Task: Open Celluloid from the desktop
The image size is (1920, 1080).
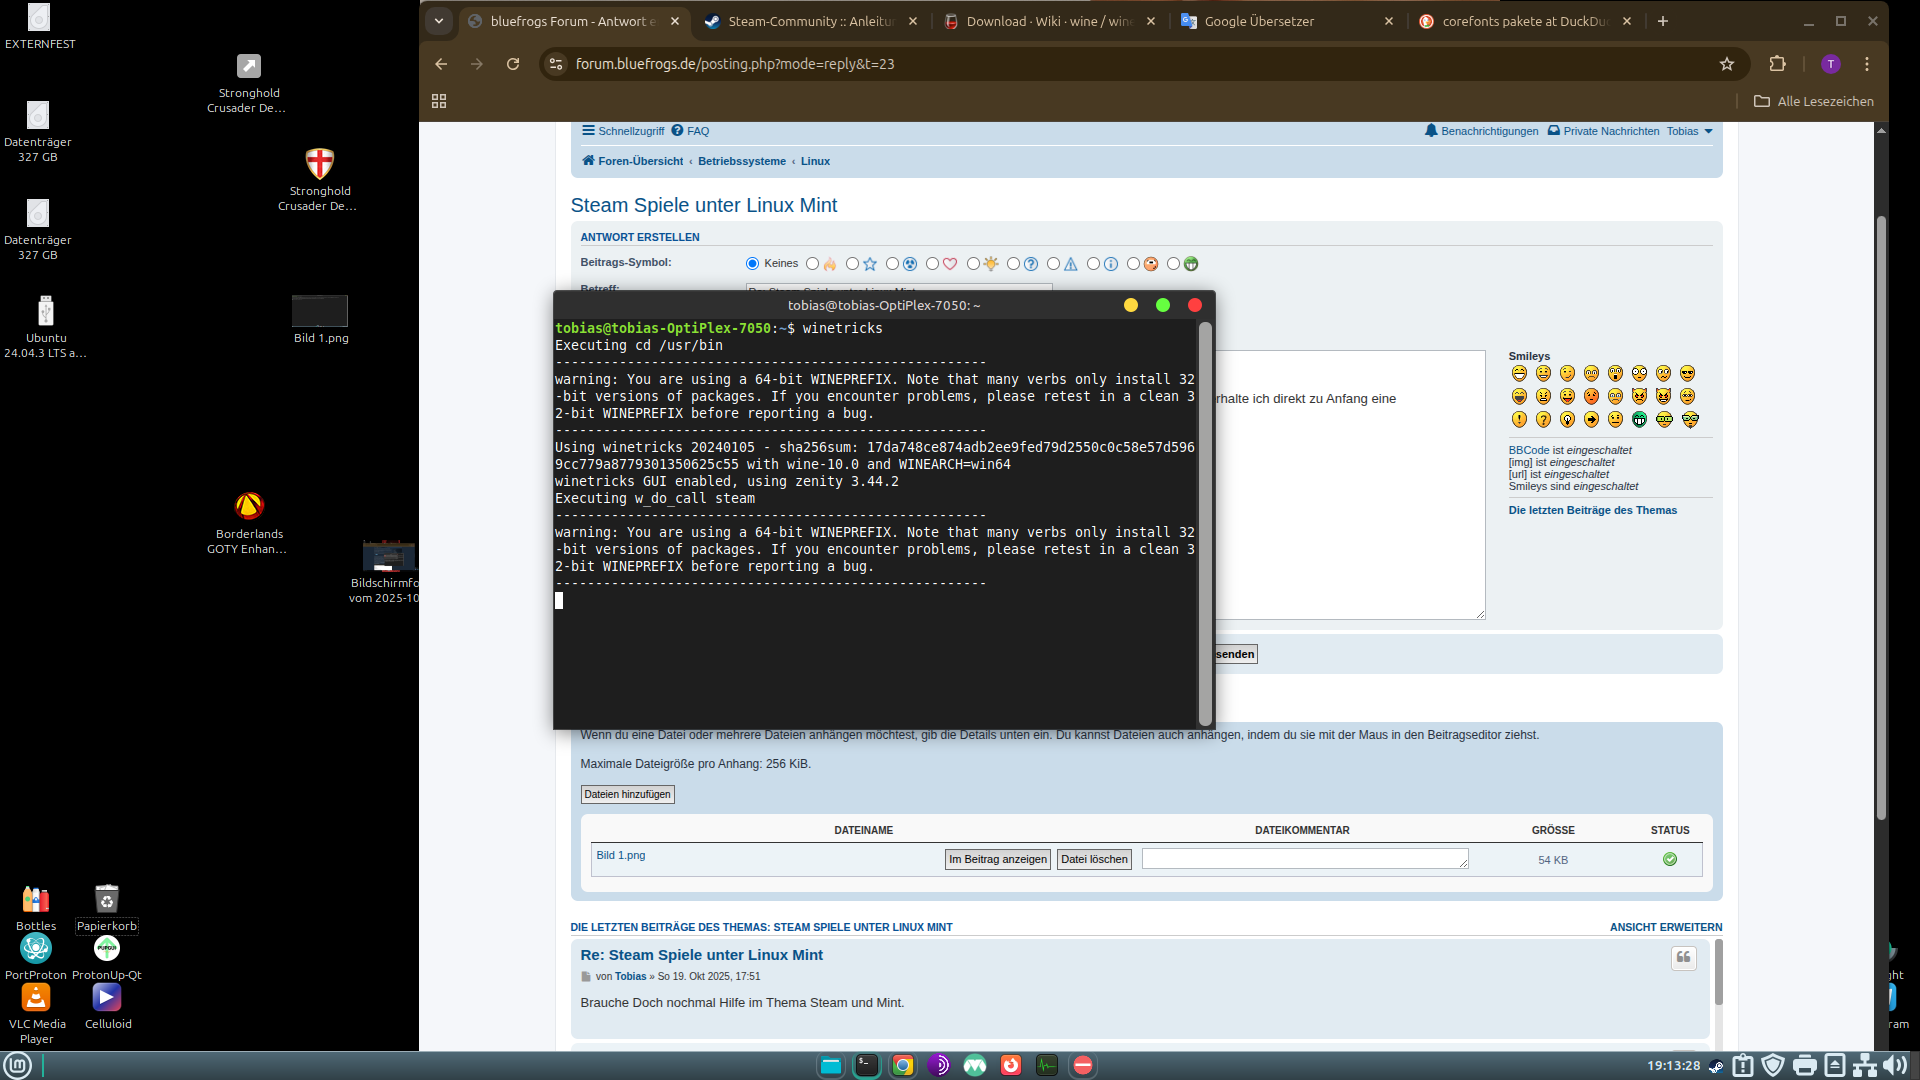Action: (106, 997)
